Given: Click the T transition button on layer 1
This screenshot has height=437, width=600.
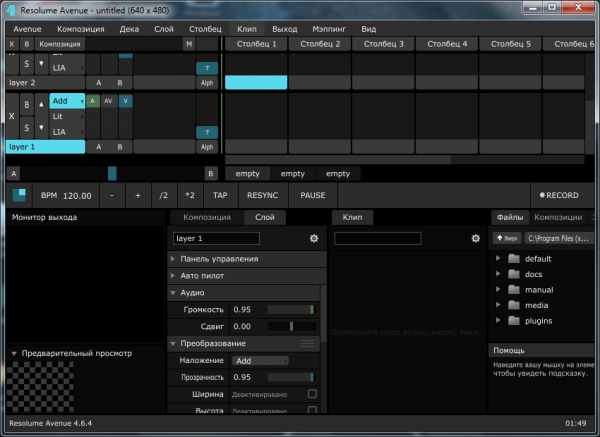Looking at the screenshot, I should point(207,132).
